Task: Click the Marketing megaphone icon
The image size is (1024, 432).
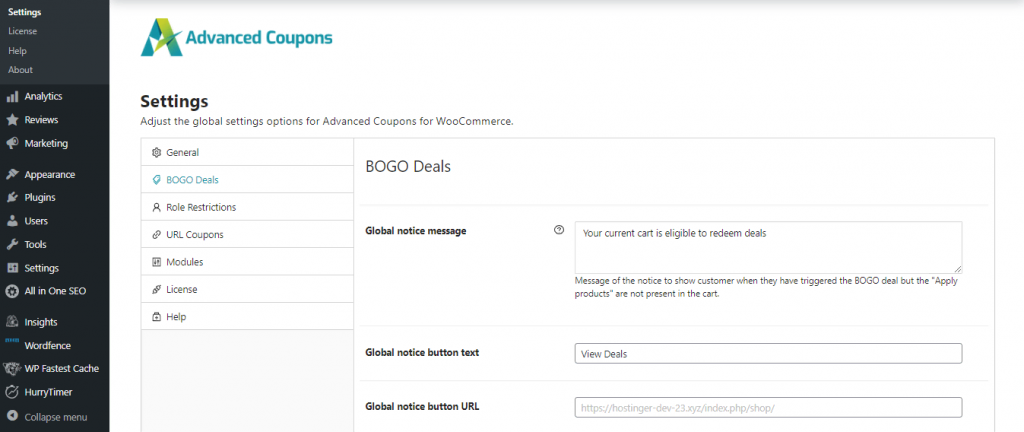Action: [12, 143]
